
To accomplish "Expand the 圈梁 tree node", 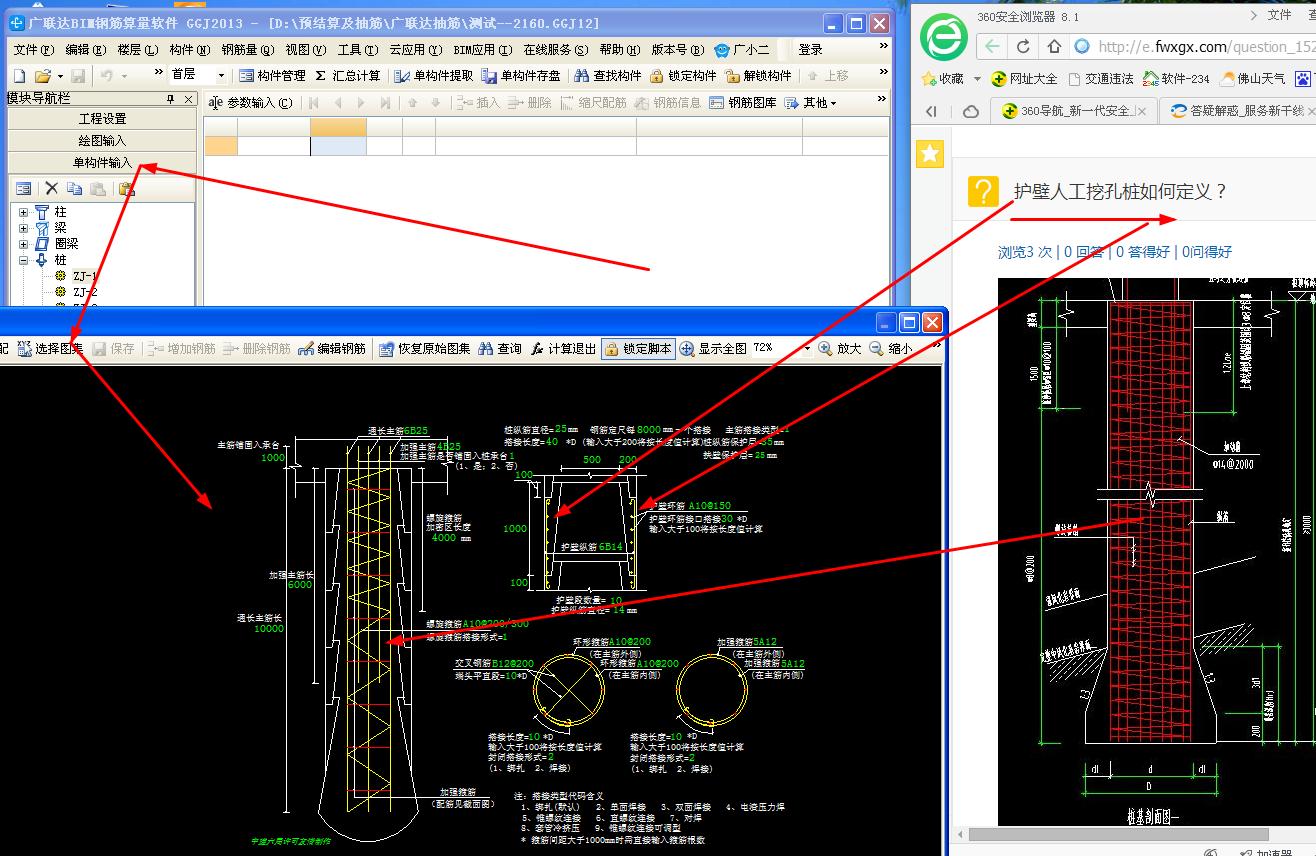I will 24,244.
